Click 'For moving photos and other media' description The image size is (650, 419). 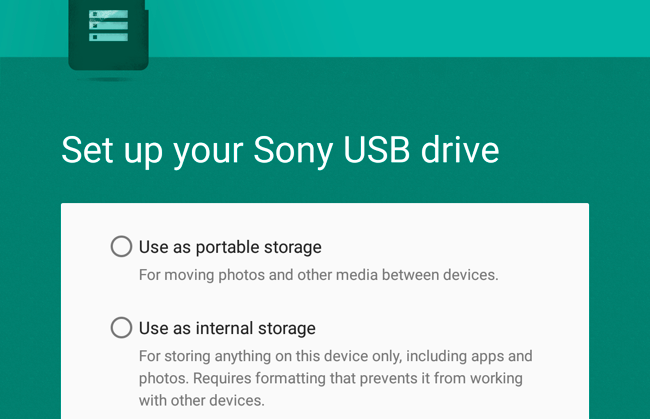point(318,274)
